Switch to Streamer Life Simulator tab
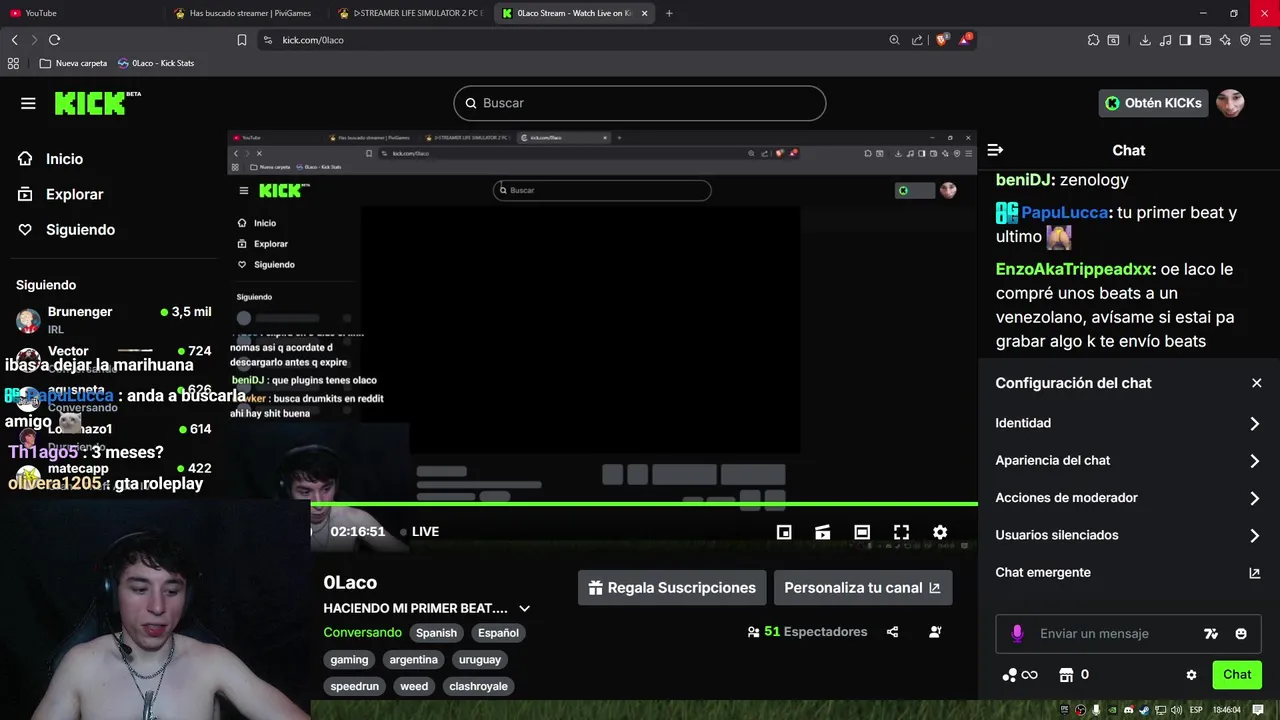The image size is (1280, 720). [411, 13]
